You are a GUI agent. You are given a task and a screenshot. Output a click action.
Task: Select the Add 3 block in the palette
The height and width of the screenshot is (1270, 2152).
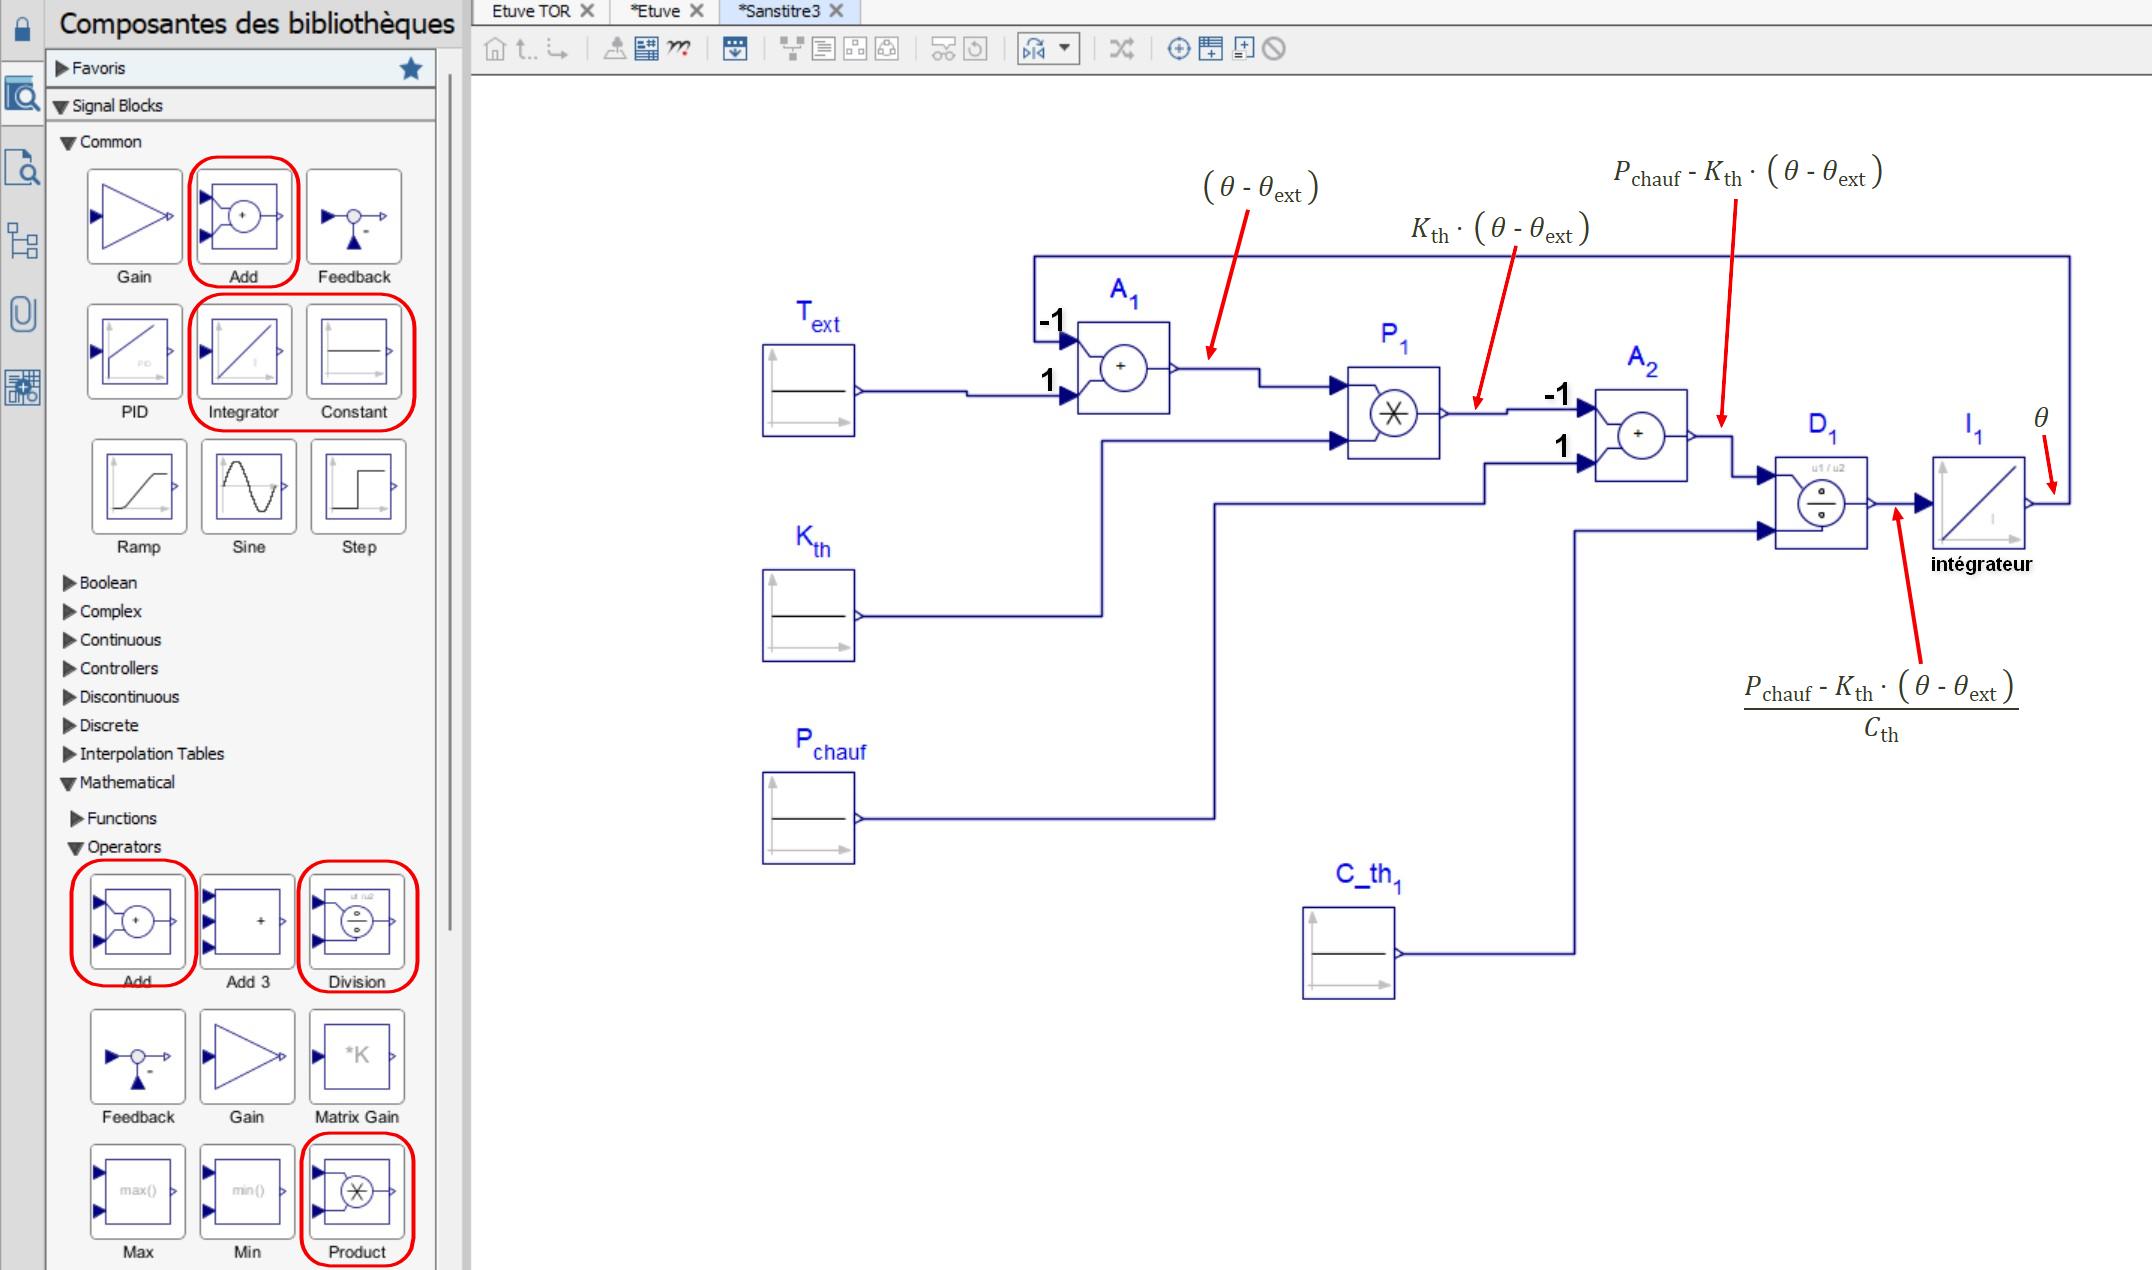tap(247, 921)
